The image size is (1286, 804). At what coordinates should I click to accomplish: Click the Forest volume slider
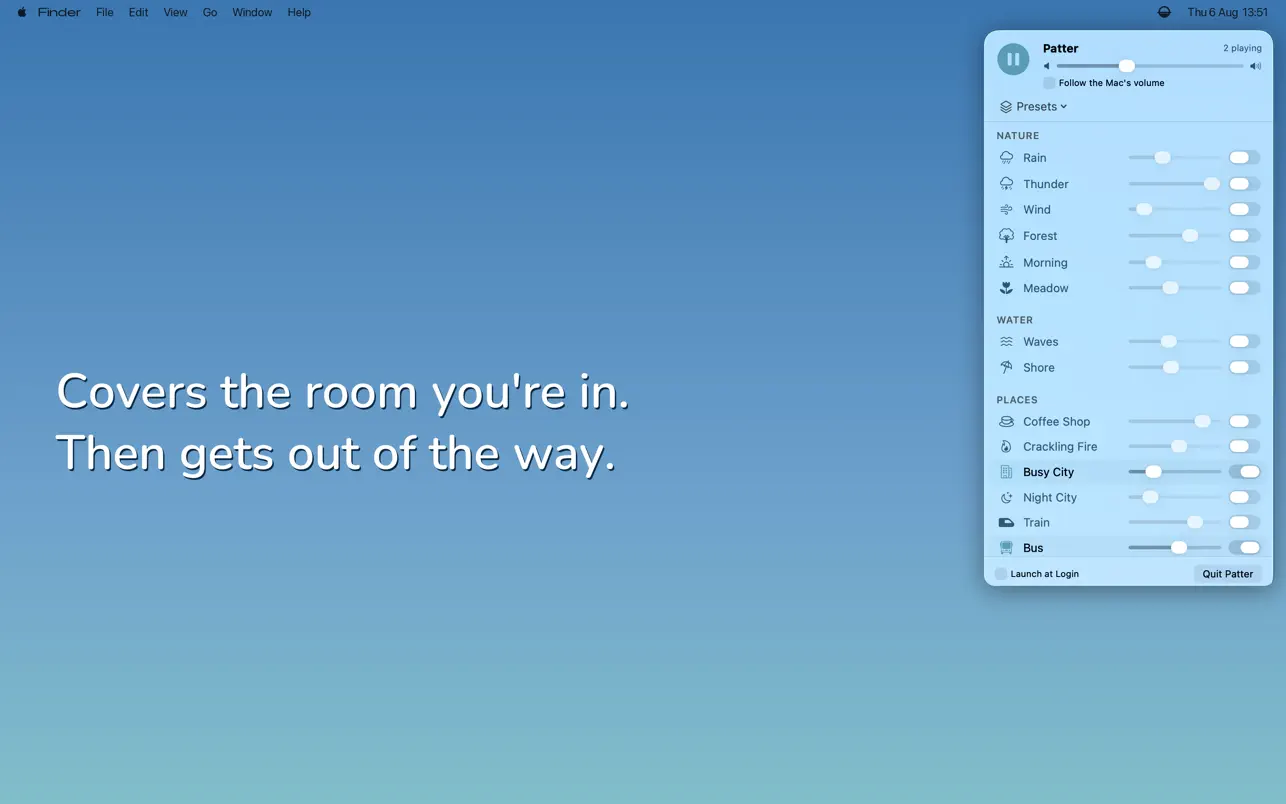coord(1175,236)
